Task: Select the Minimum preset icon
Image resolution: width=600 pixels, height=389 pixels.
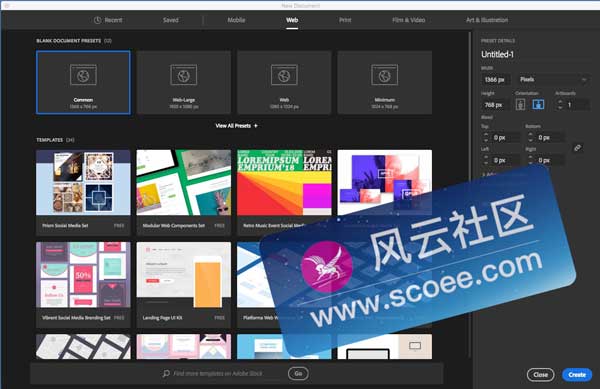Action: [x=384, y=75]
